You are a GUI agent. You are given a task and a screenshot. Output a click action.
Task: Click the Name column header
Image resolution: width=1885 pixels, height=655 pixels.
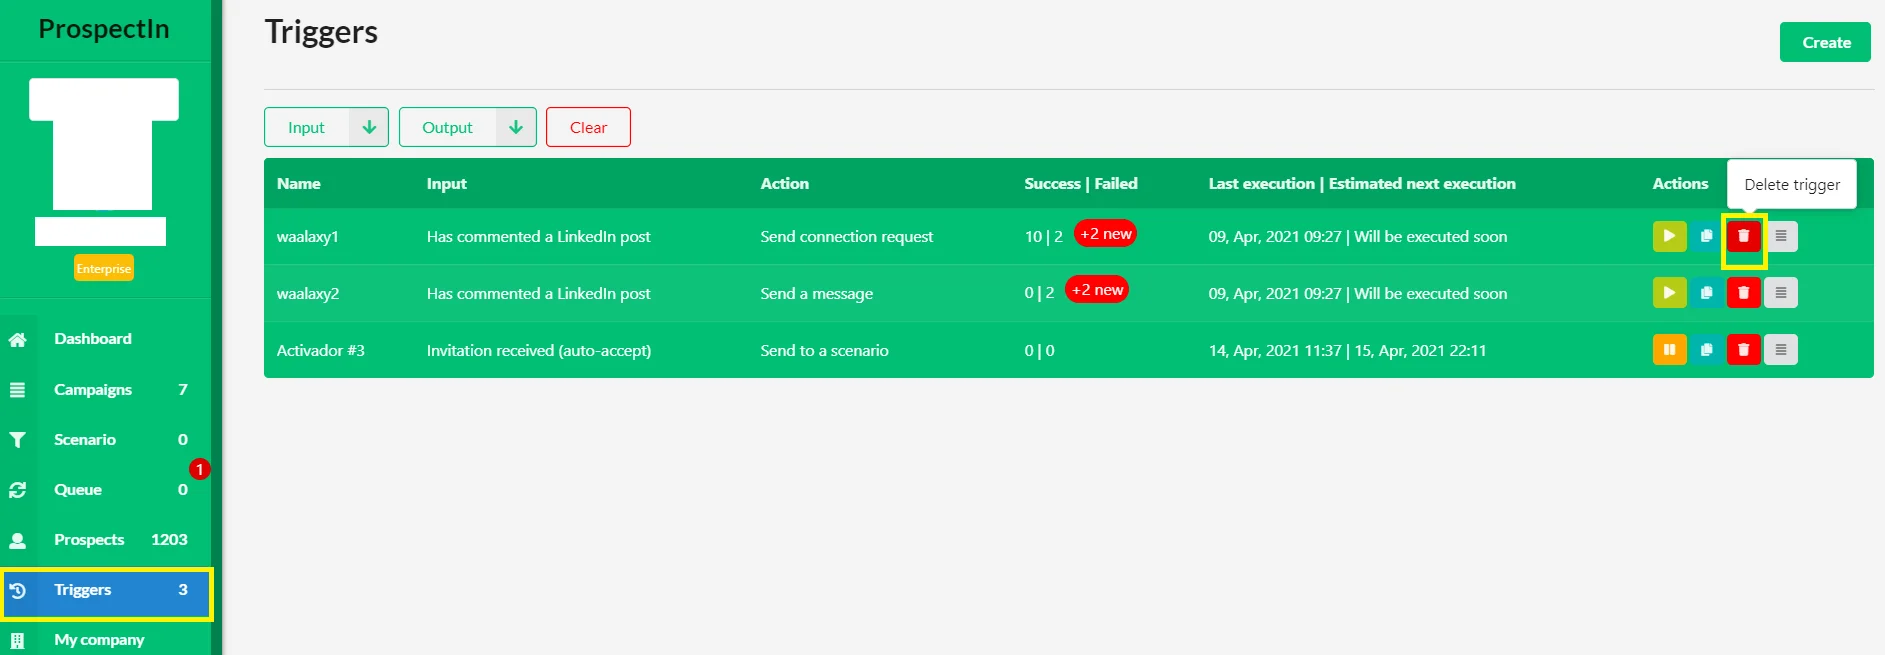pyautogui.click(x=299, y=184)
